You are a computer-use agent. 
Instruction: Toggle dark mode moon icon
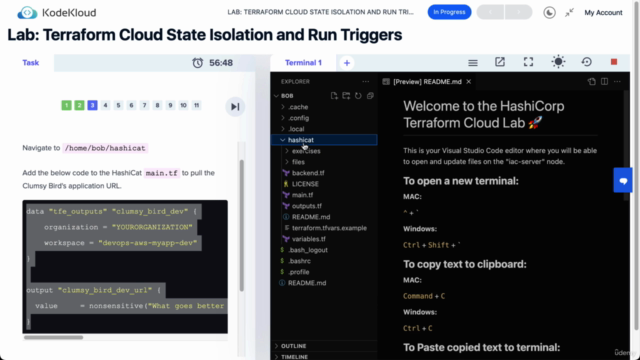(x=549, y=13)
